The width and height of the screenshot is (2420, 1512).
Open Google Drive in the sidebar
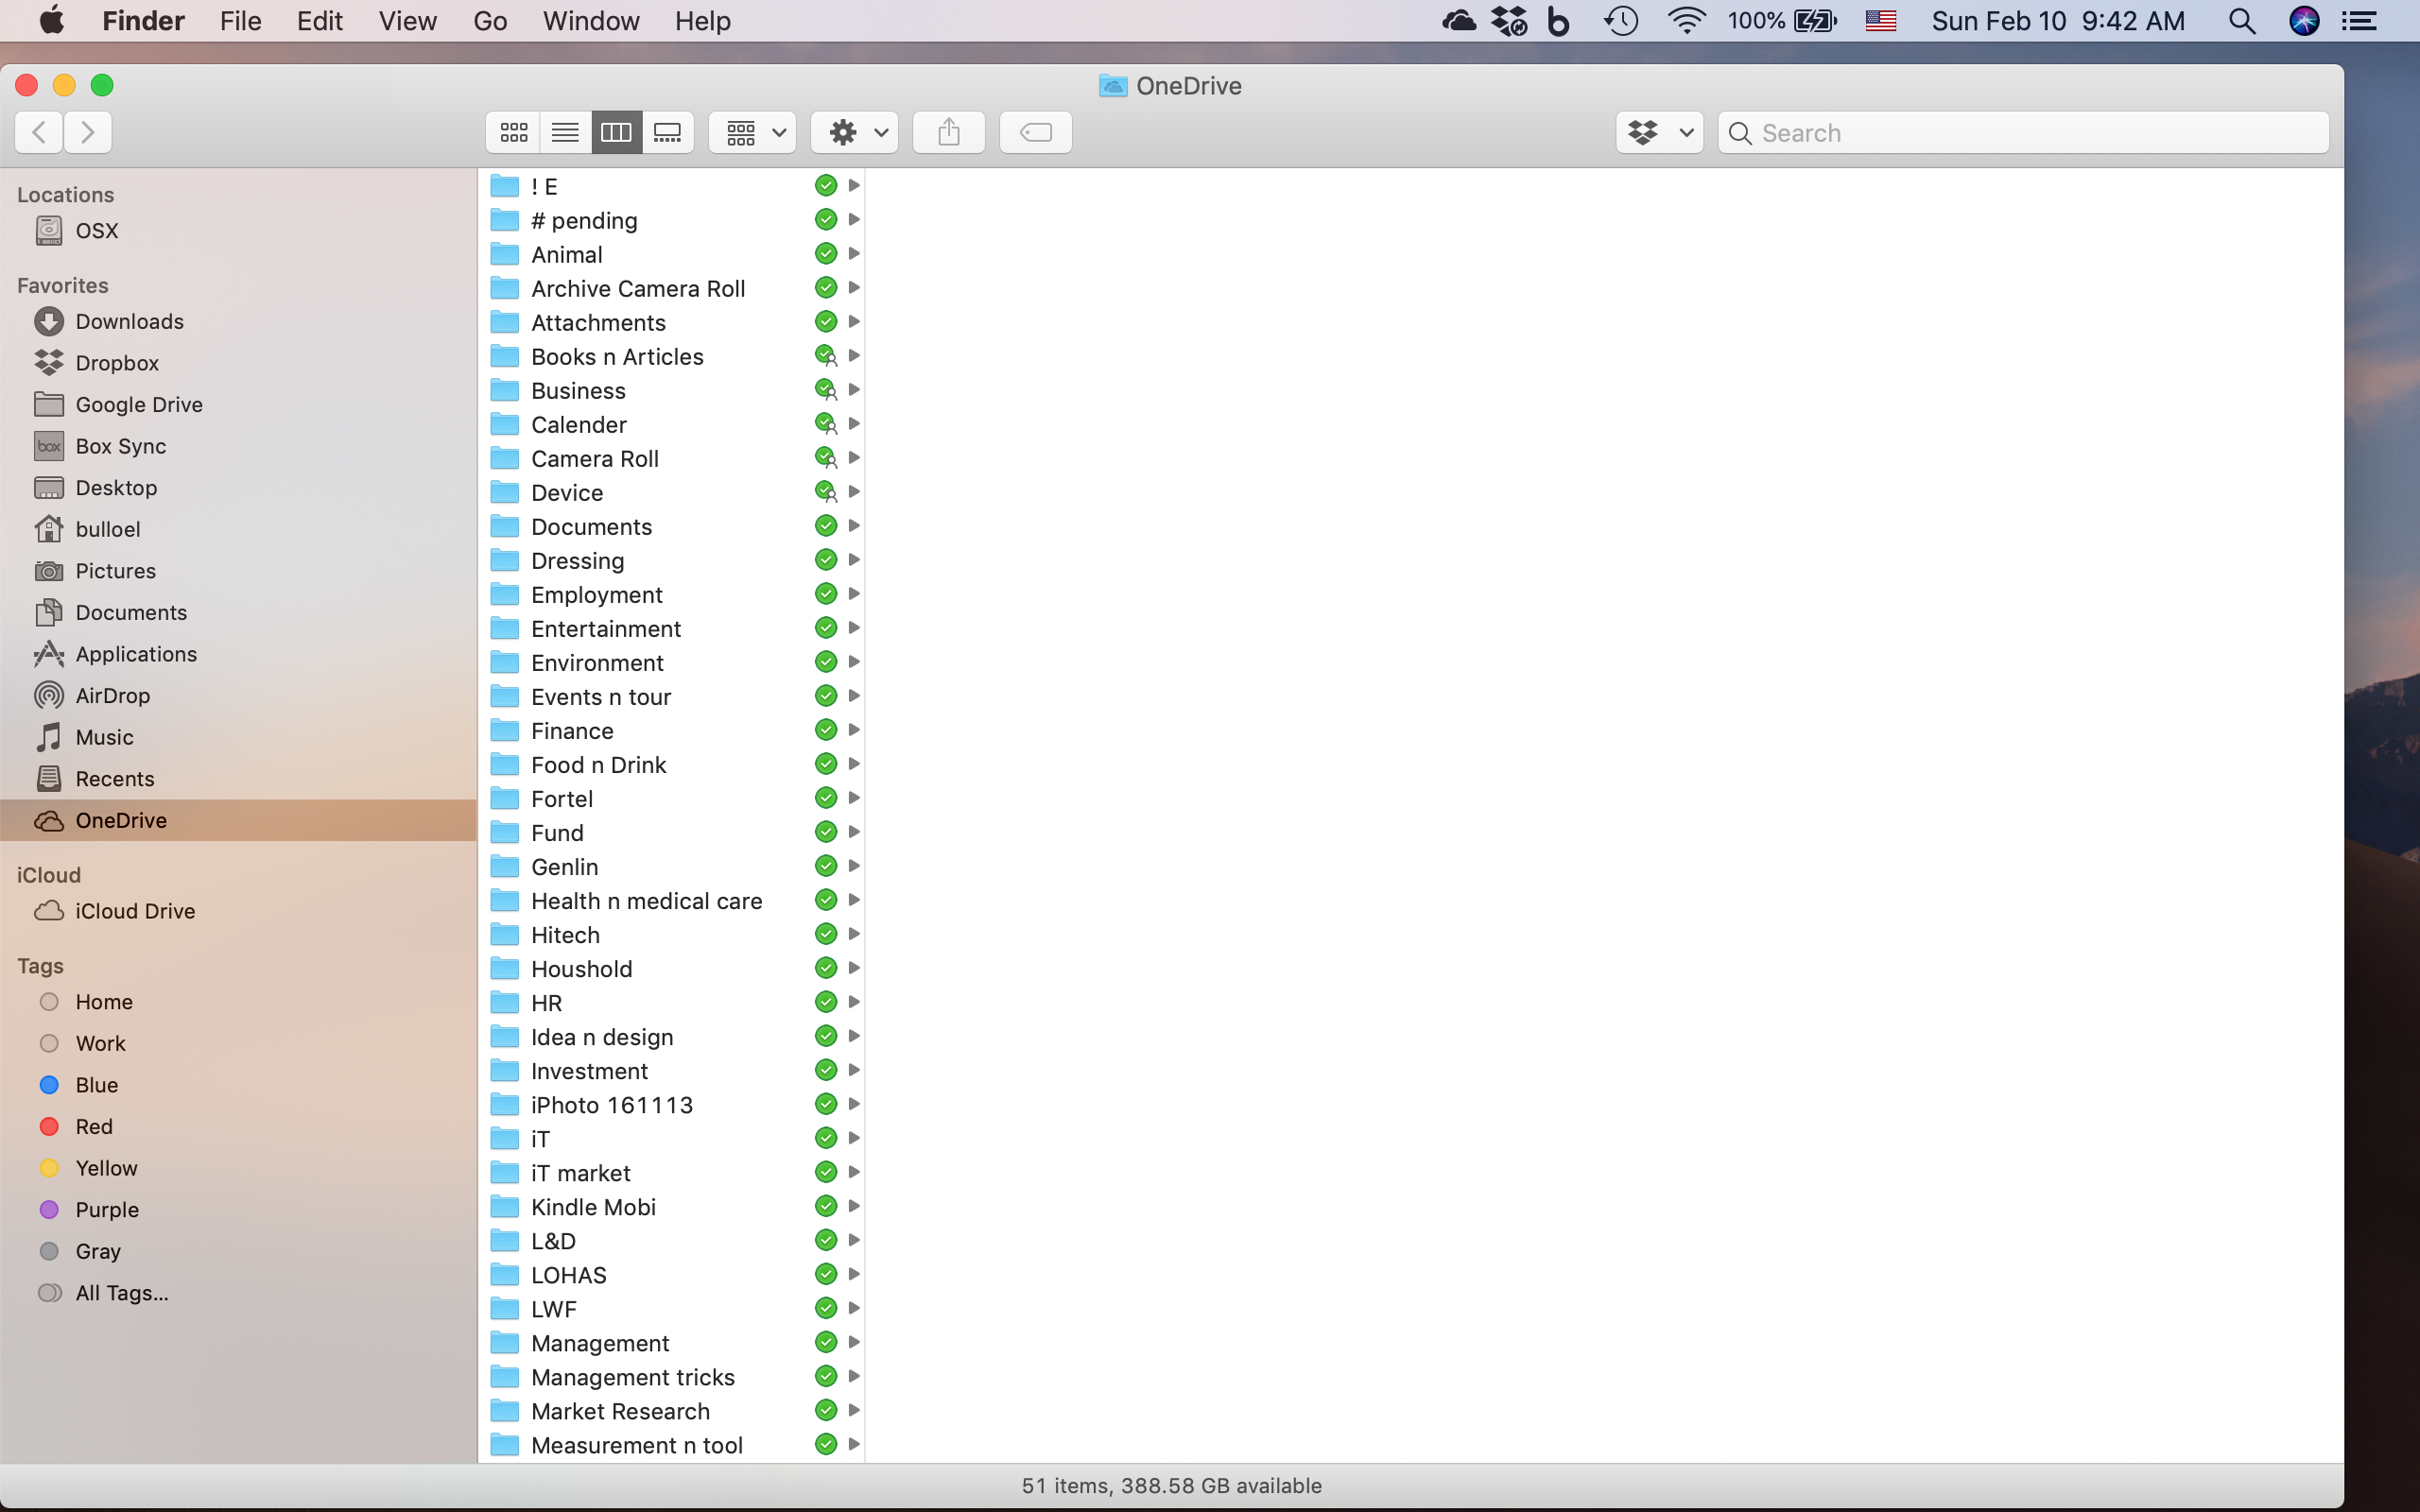[238, 404]
